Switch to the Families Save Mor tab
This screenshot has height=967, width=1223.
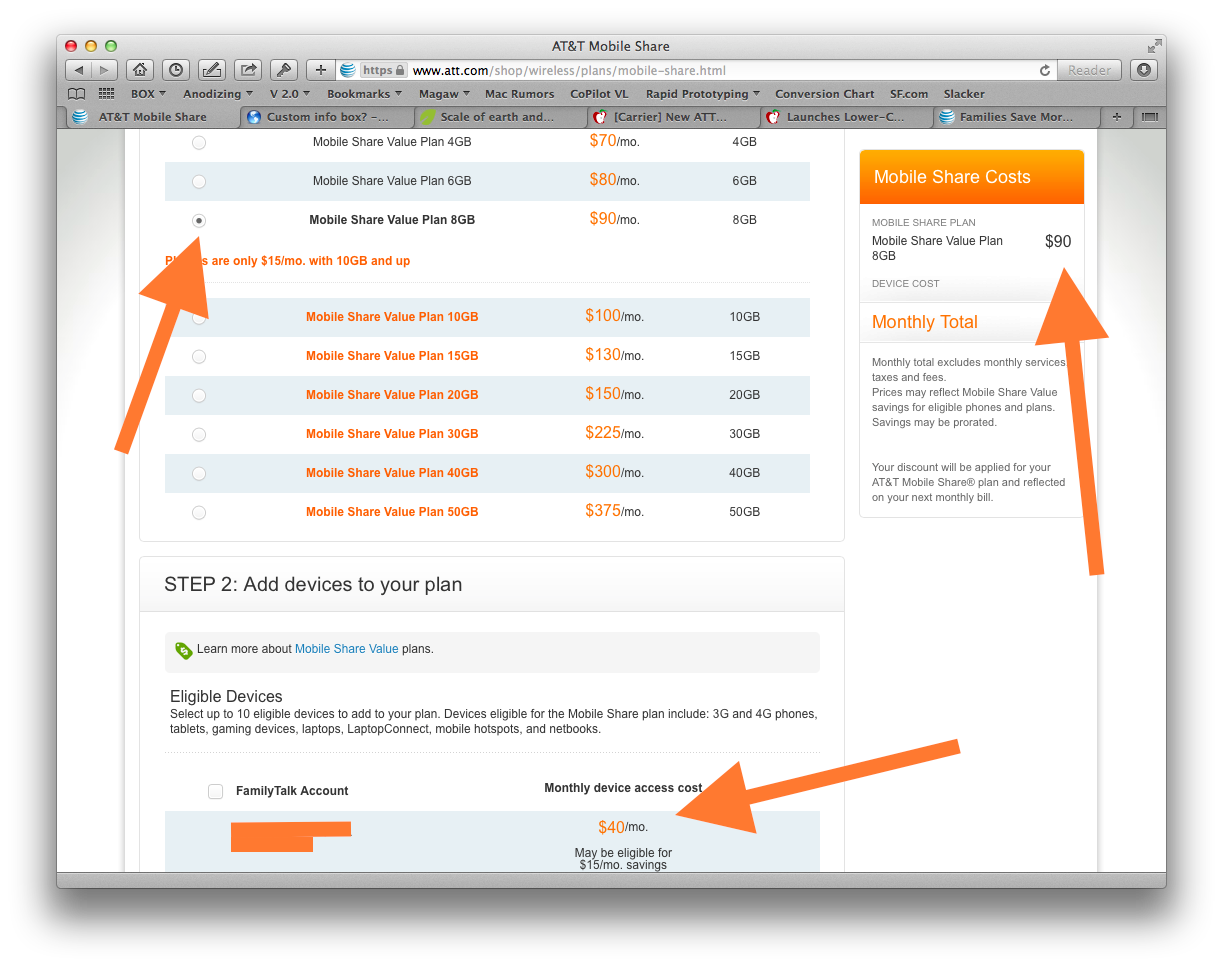1017,117
